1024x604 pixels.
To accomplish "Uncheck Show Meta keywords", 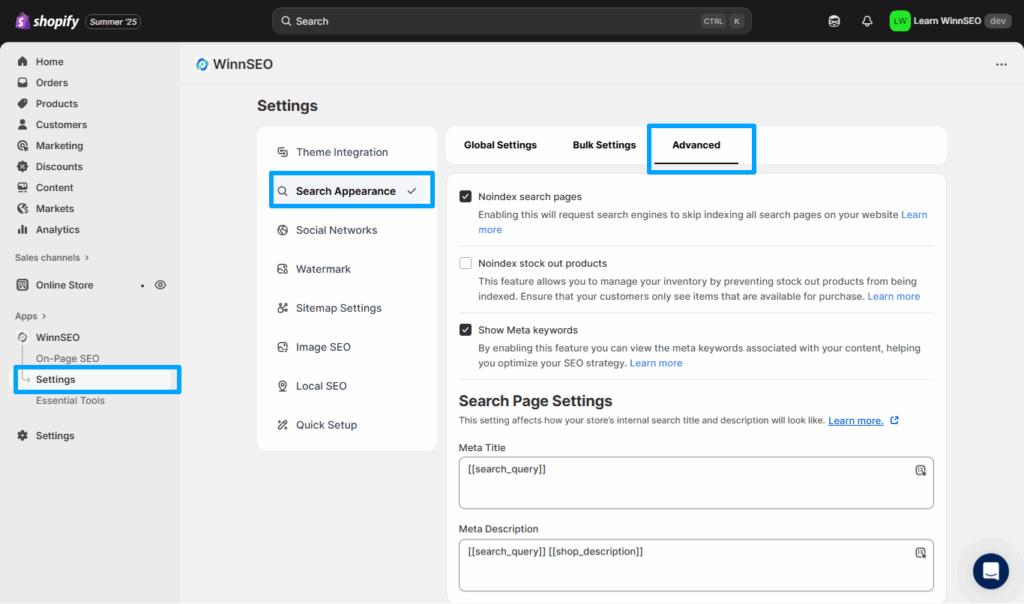I will click(x=465, y=330).
